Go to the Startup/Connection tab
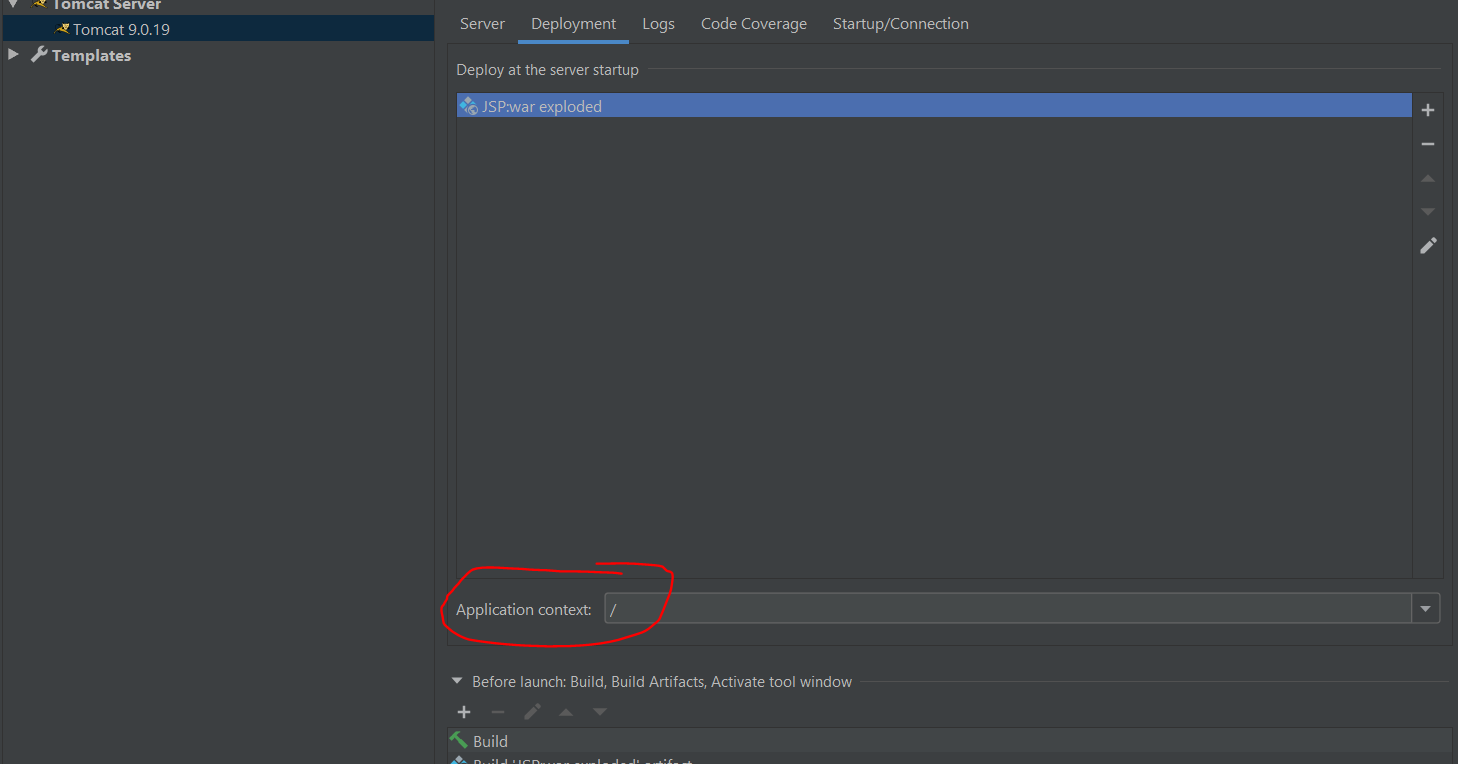Image resolution: width=1458 pixels, height=764 pixels. (901, 24)
